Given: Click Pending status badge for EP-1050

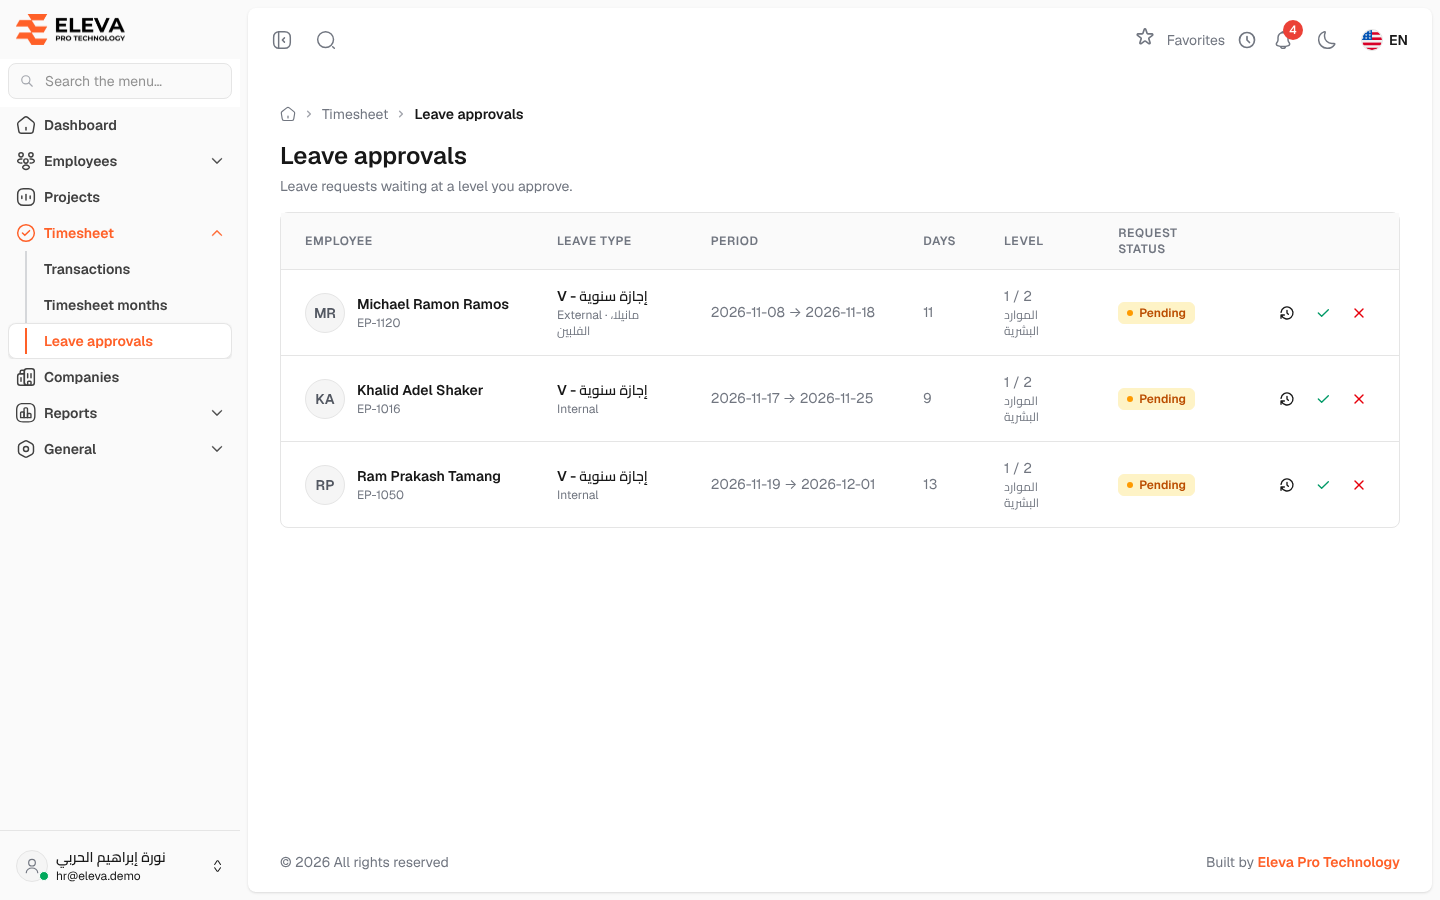Looking at the screenshot, I should pyautogui.click(x=1156, y=485).
